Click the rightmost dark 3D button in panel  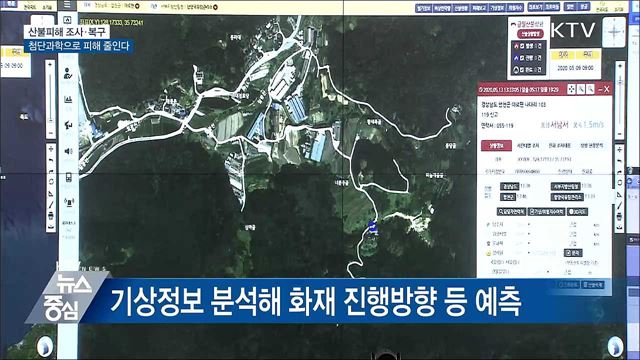pyautogui.click(x=578, y=212)
